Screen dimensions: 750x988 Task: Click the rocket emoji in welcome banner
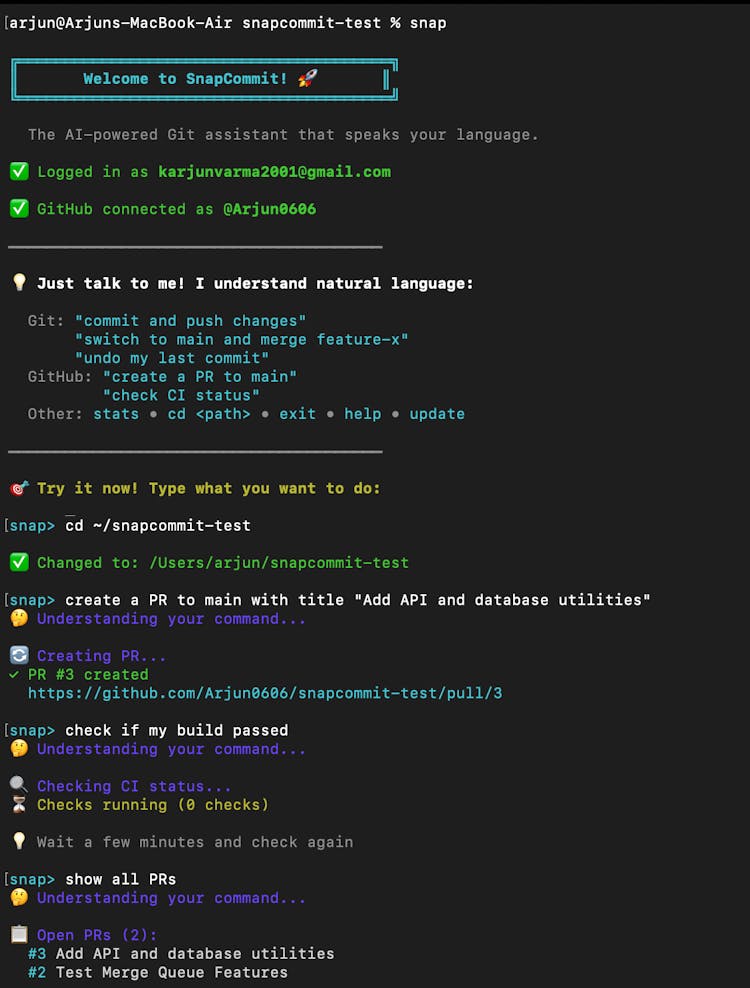pos(307,79)
